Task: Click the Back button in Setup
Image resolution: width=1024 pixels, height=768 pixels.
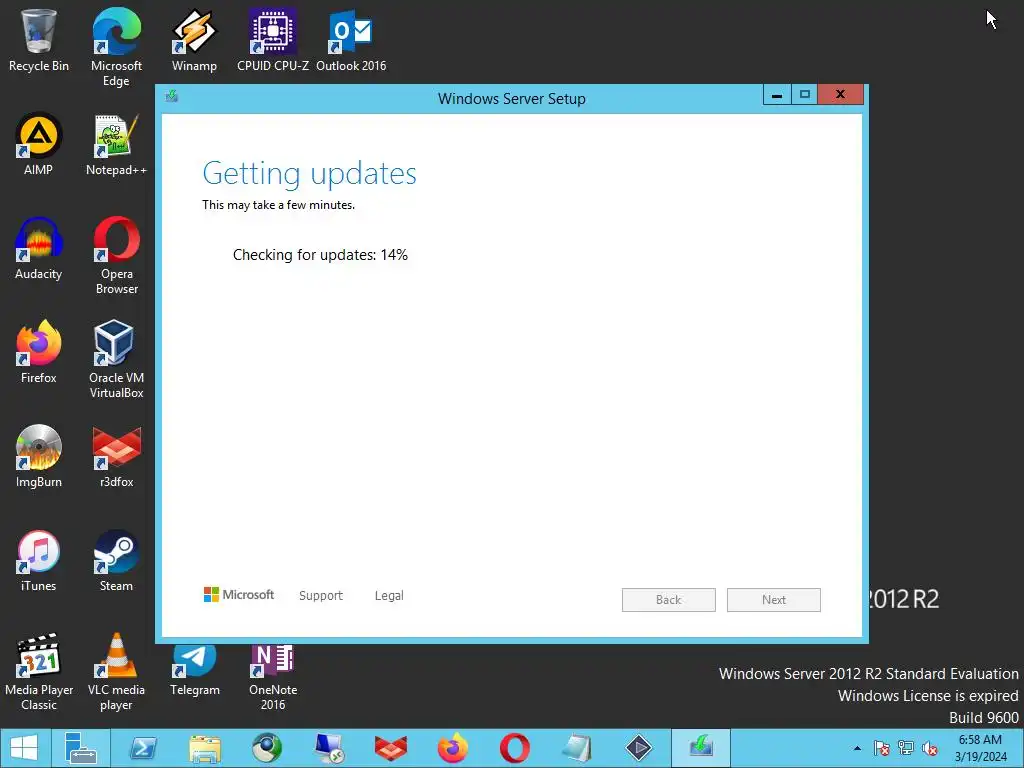Action: (668, 600)
